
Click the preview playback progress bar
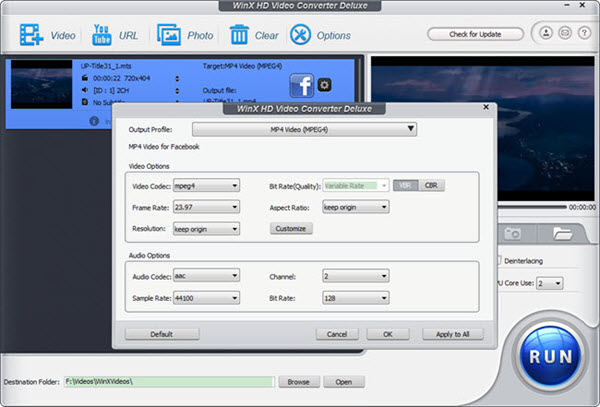click(532, 207)
